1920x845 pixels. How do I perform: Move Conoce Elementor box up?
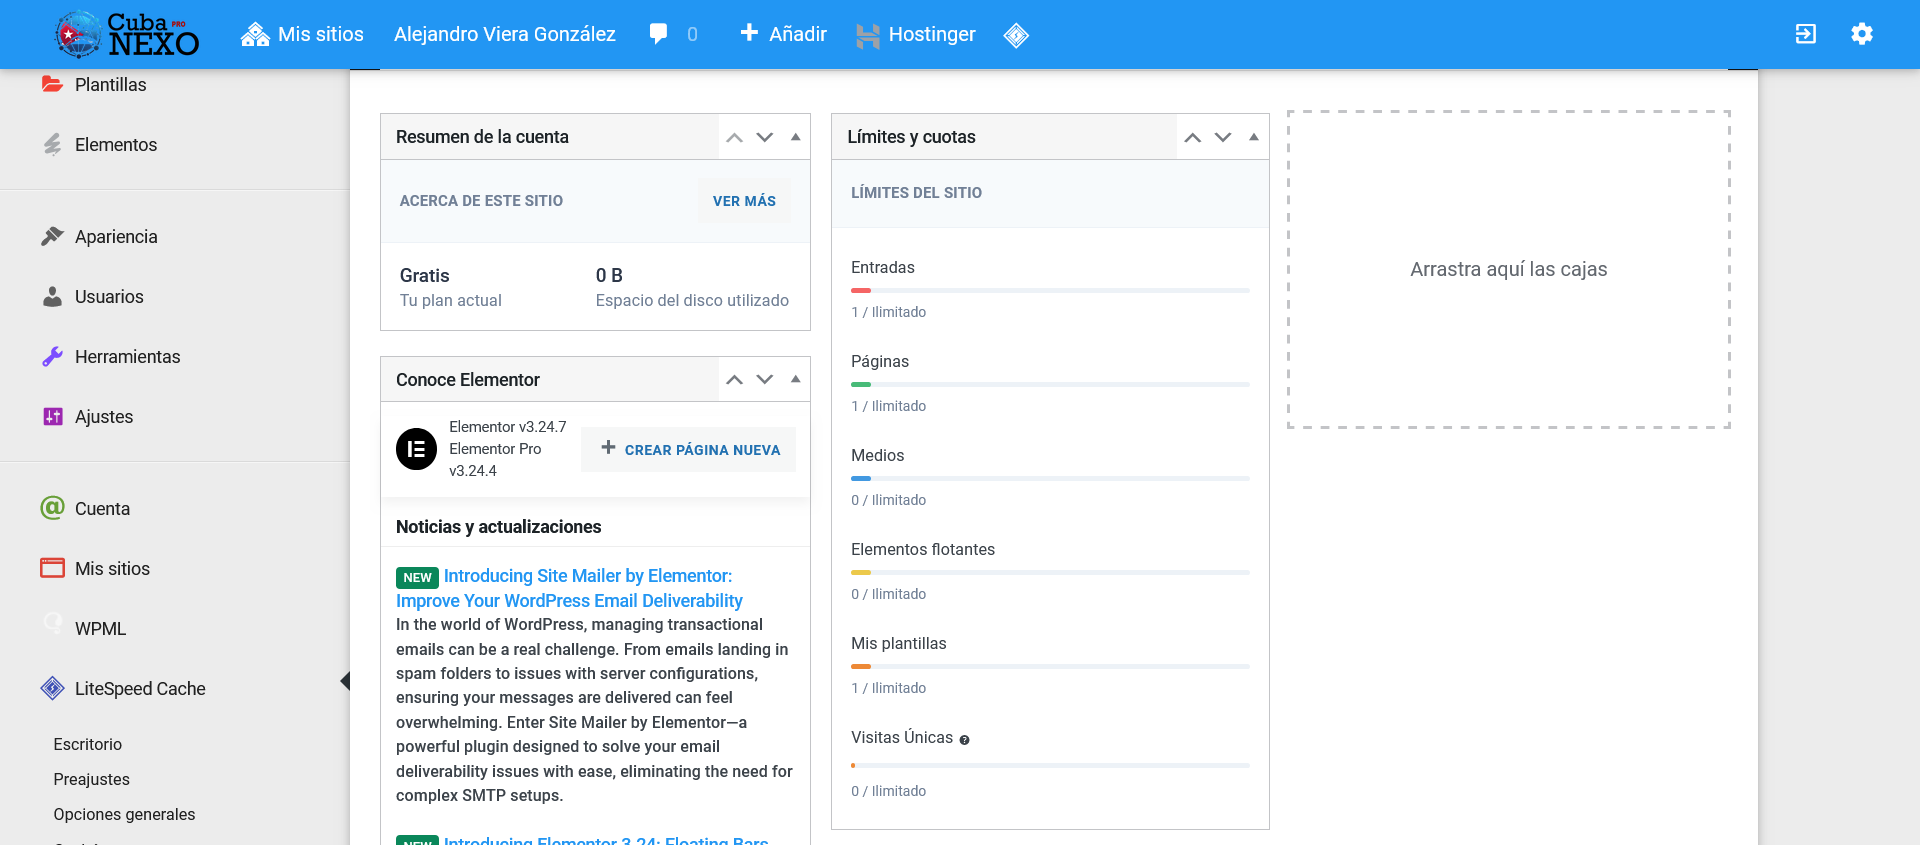[734, 379]
